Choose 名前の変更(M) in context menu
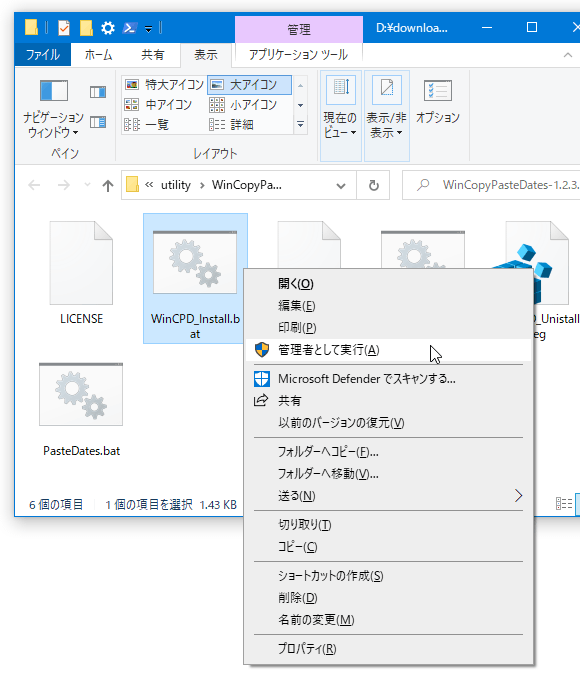 coord(388,620)
